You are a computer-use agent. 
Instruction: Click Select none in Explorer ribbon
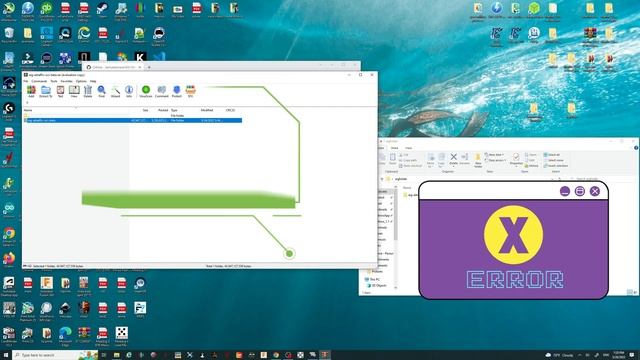click(x=553, y=160)
